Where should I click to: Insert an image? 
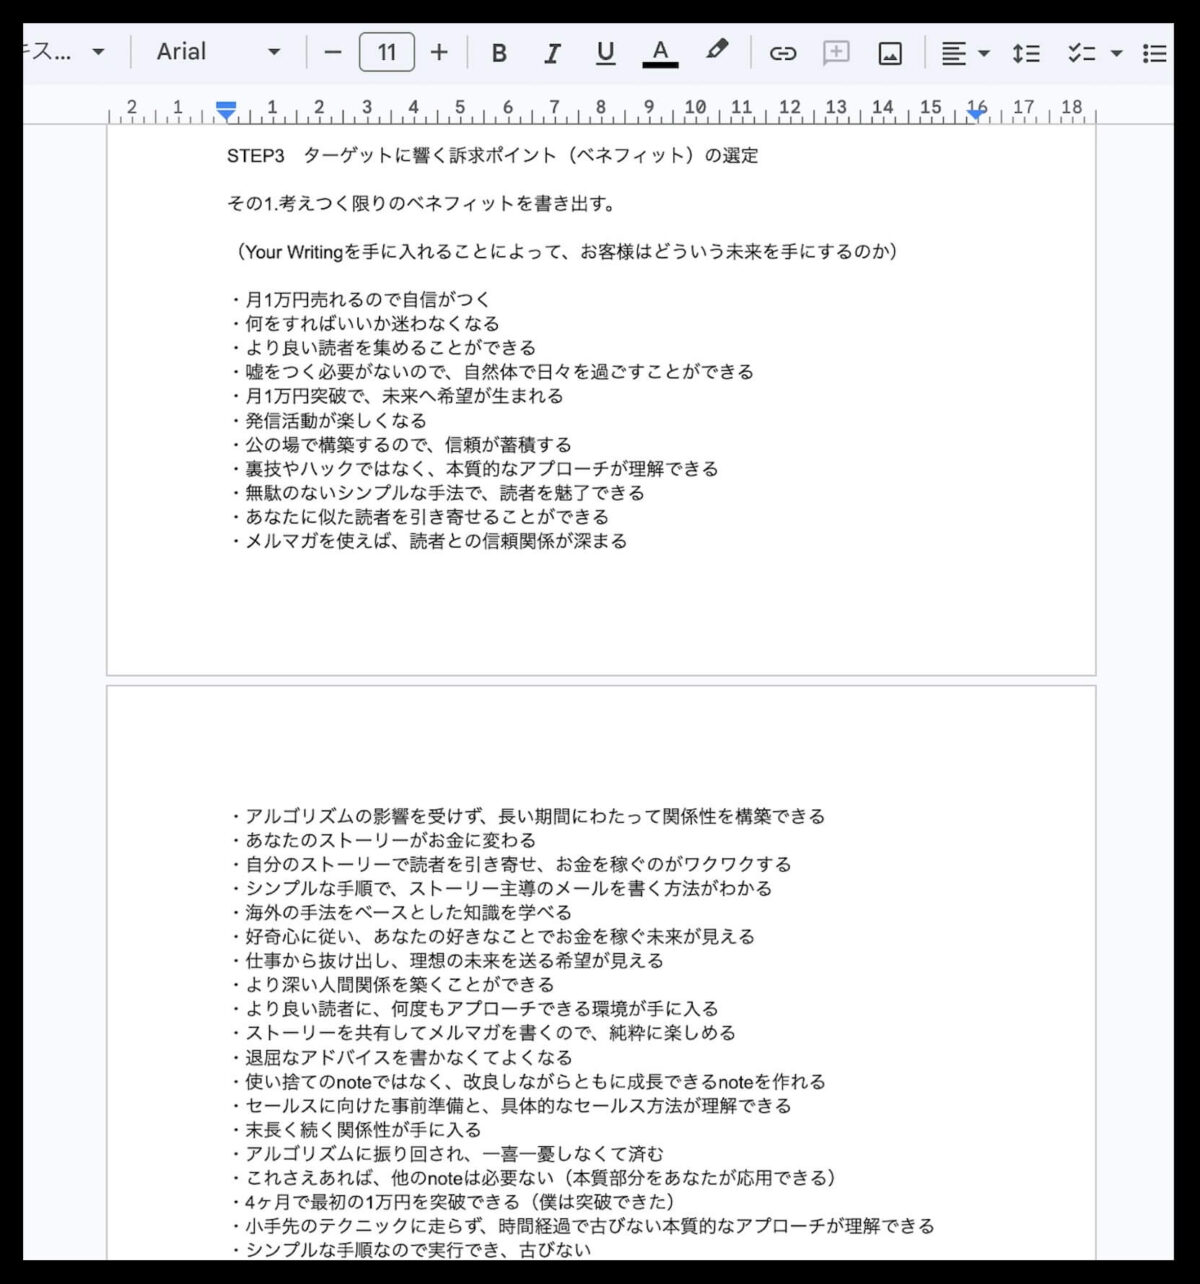(x=888, y=52)
